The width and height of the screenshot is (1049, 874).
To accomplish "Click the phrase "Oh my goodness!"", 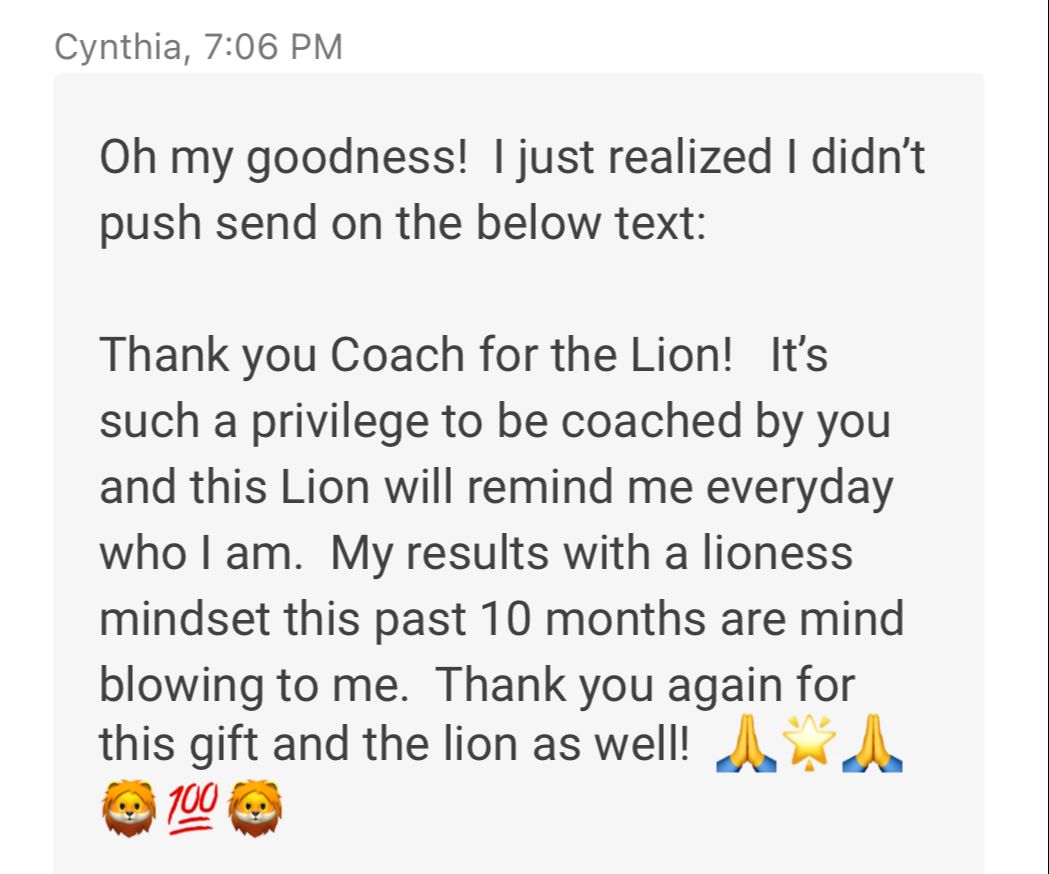I will (x=283, y=159).
